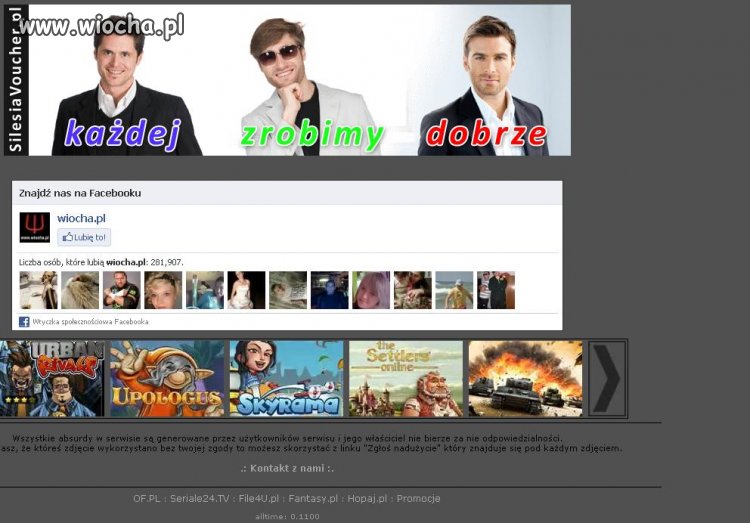Open the File4U.pl footer link
The height and width of the screenshot is (523, 750).
258,499
